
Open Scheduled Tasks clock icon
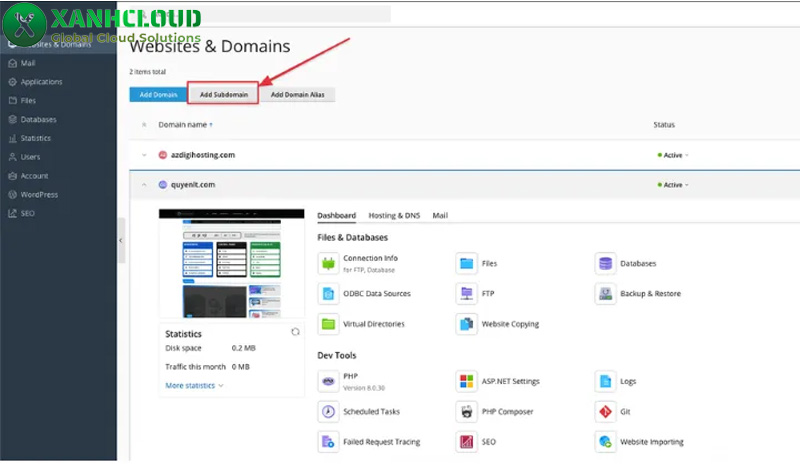point(327,412)
